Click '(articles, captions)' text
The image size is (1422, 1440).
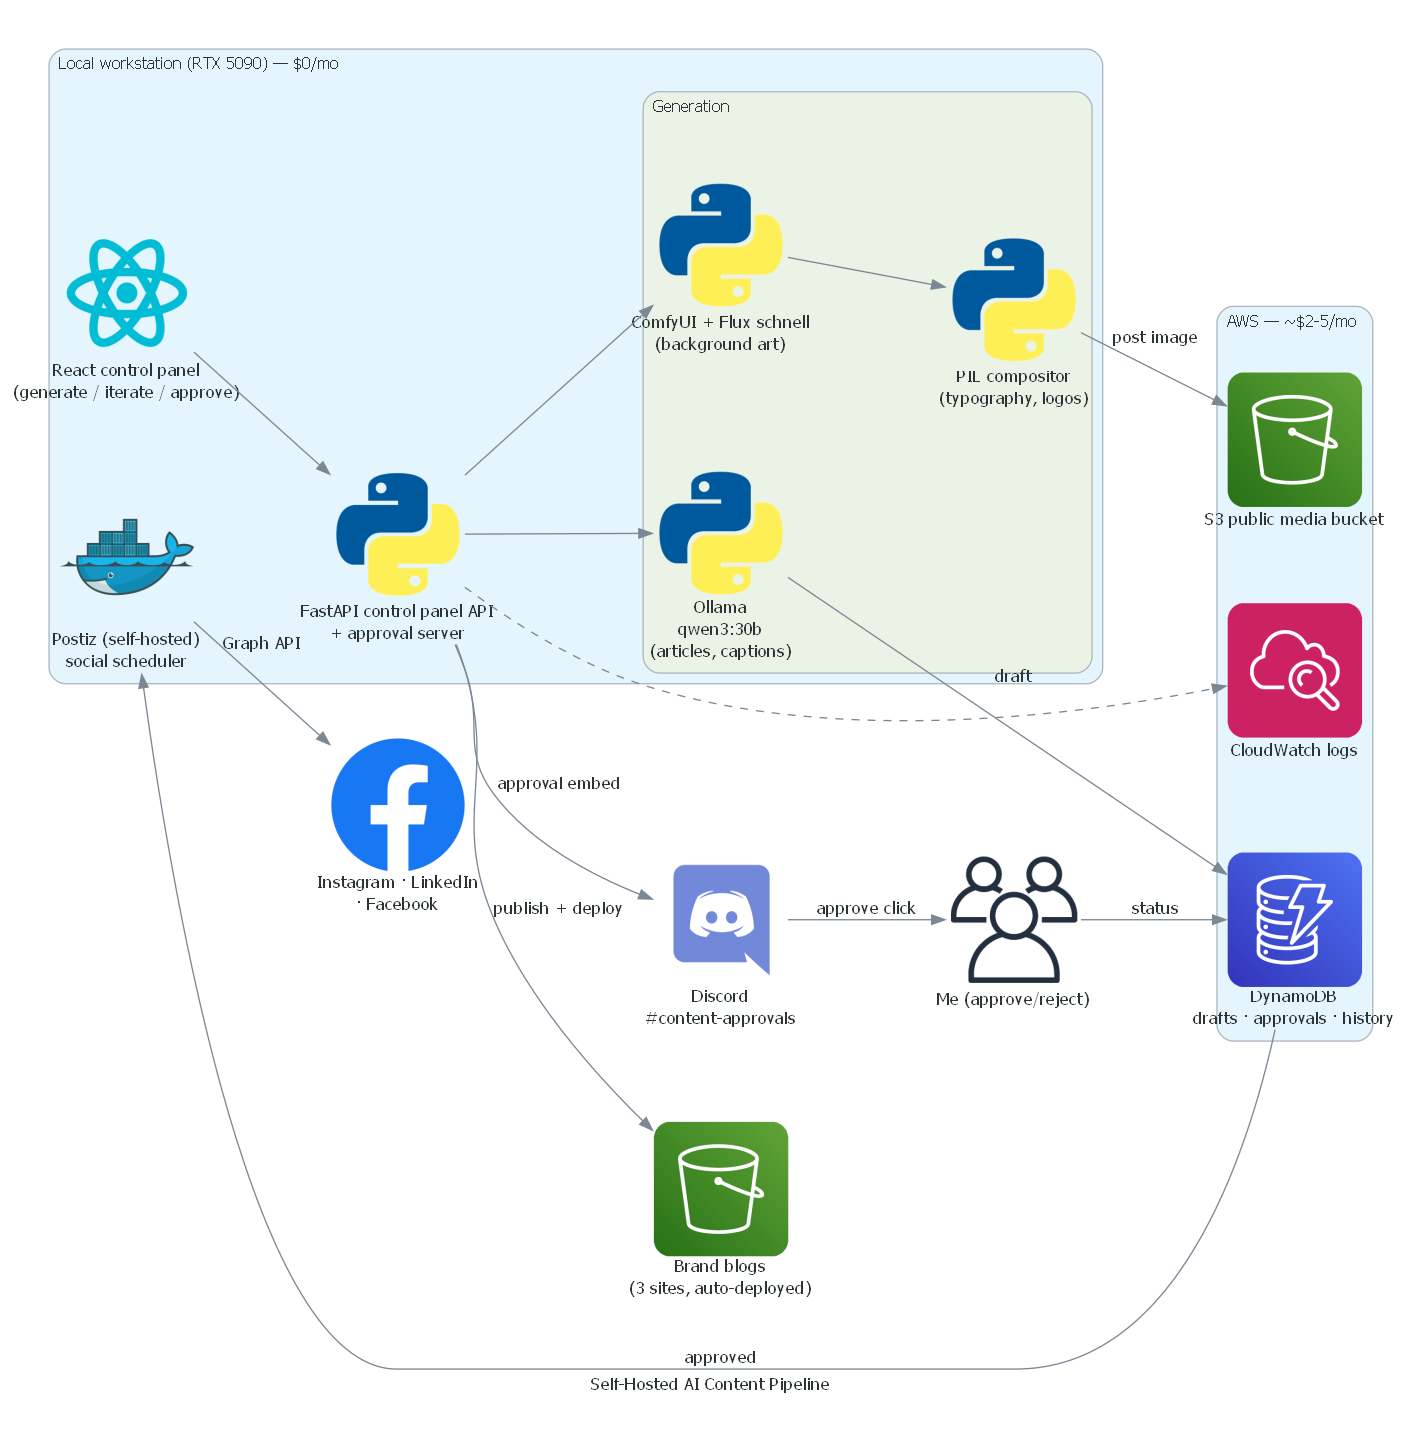[721, 651]
